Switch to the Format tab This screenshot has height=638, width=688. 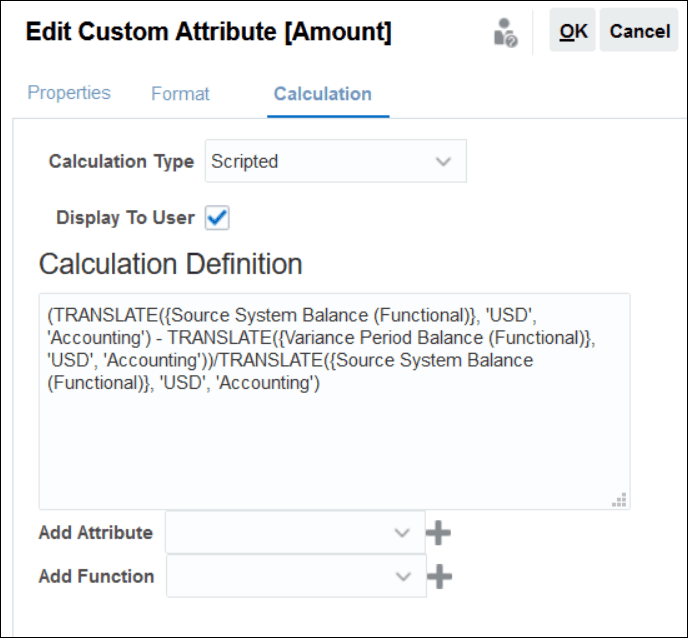180,94
